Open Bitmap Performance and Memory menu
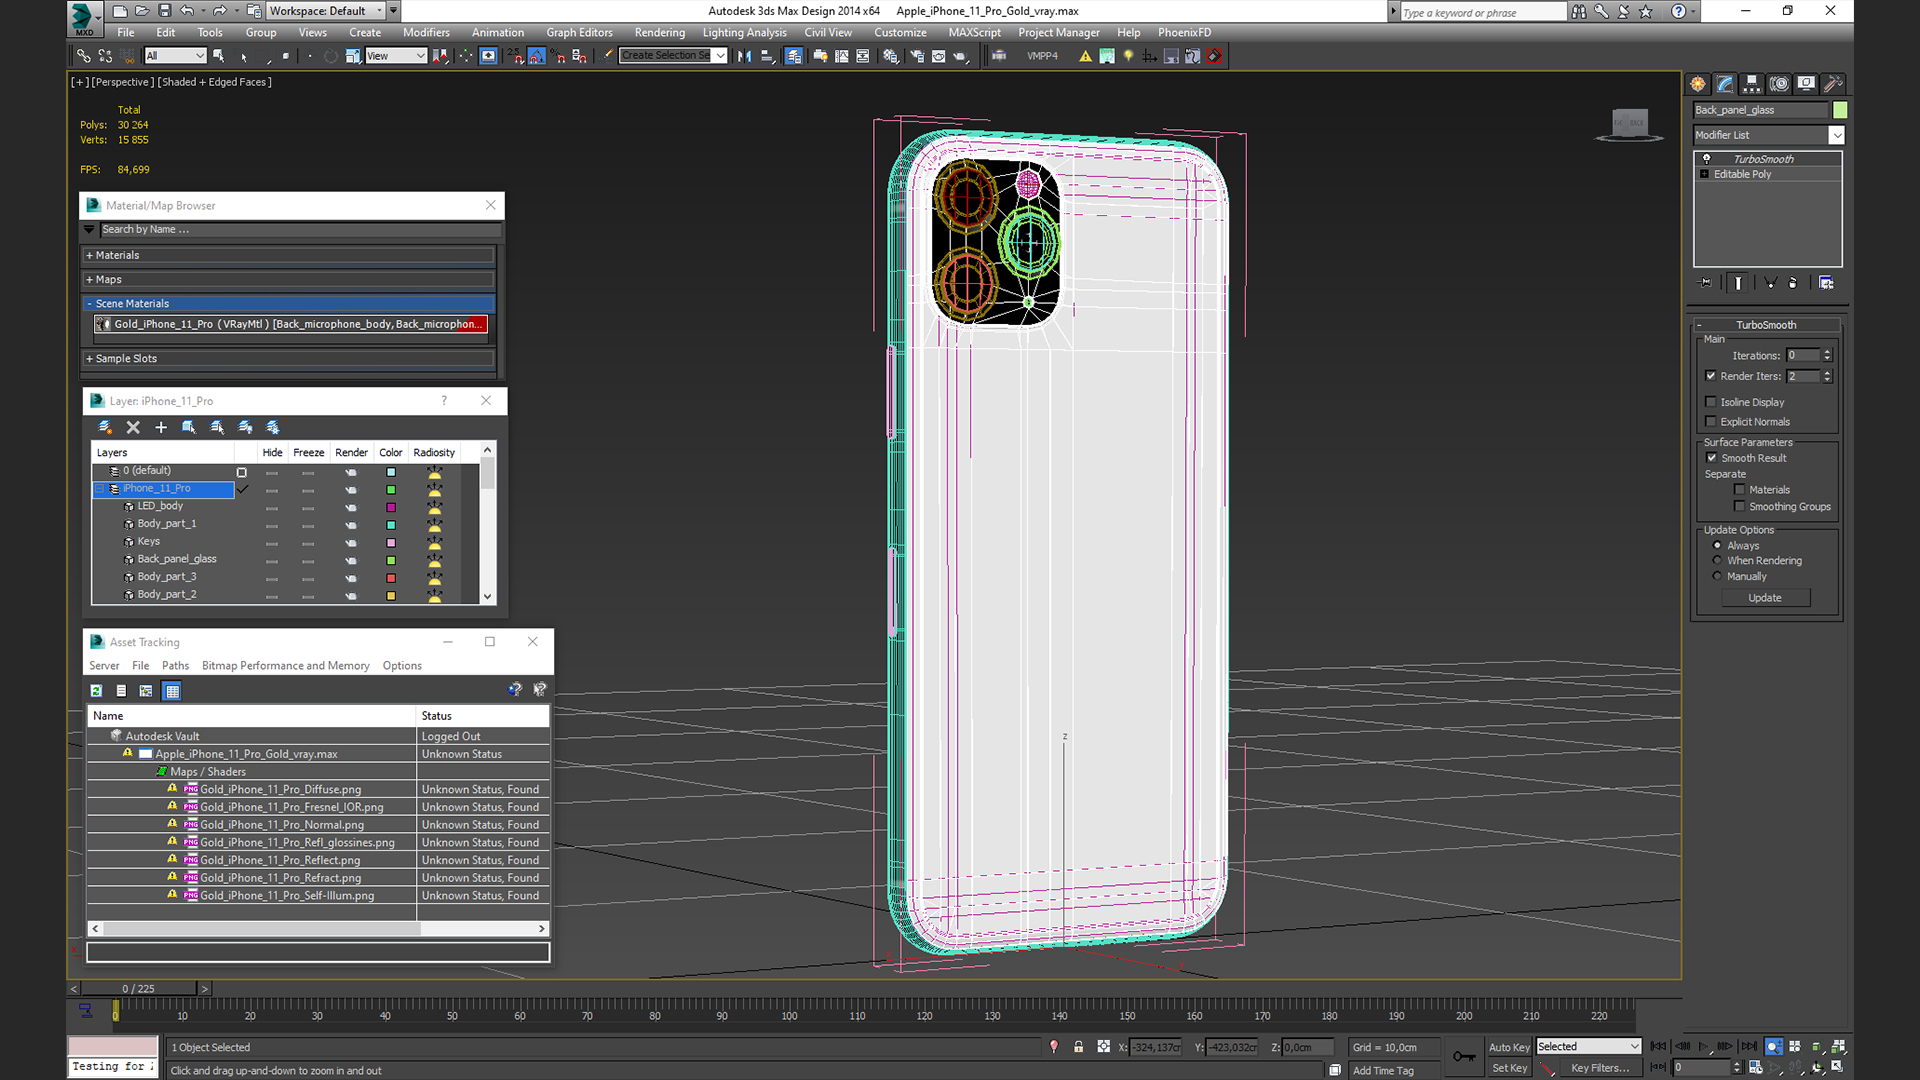This screenshot has height=1080, width=1920. coord(285,666)
